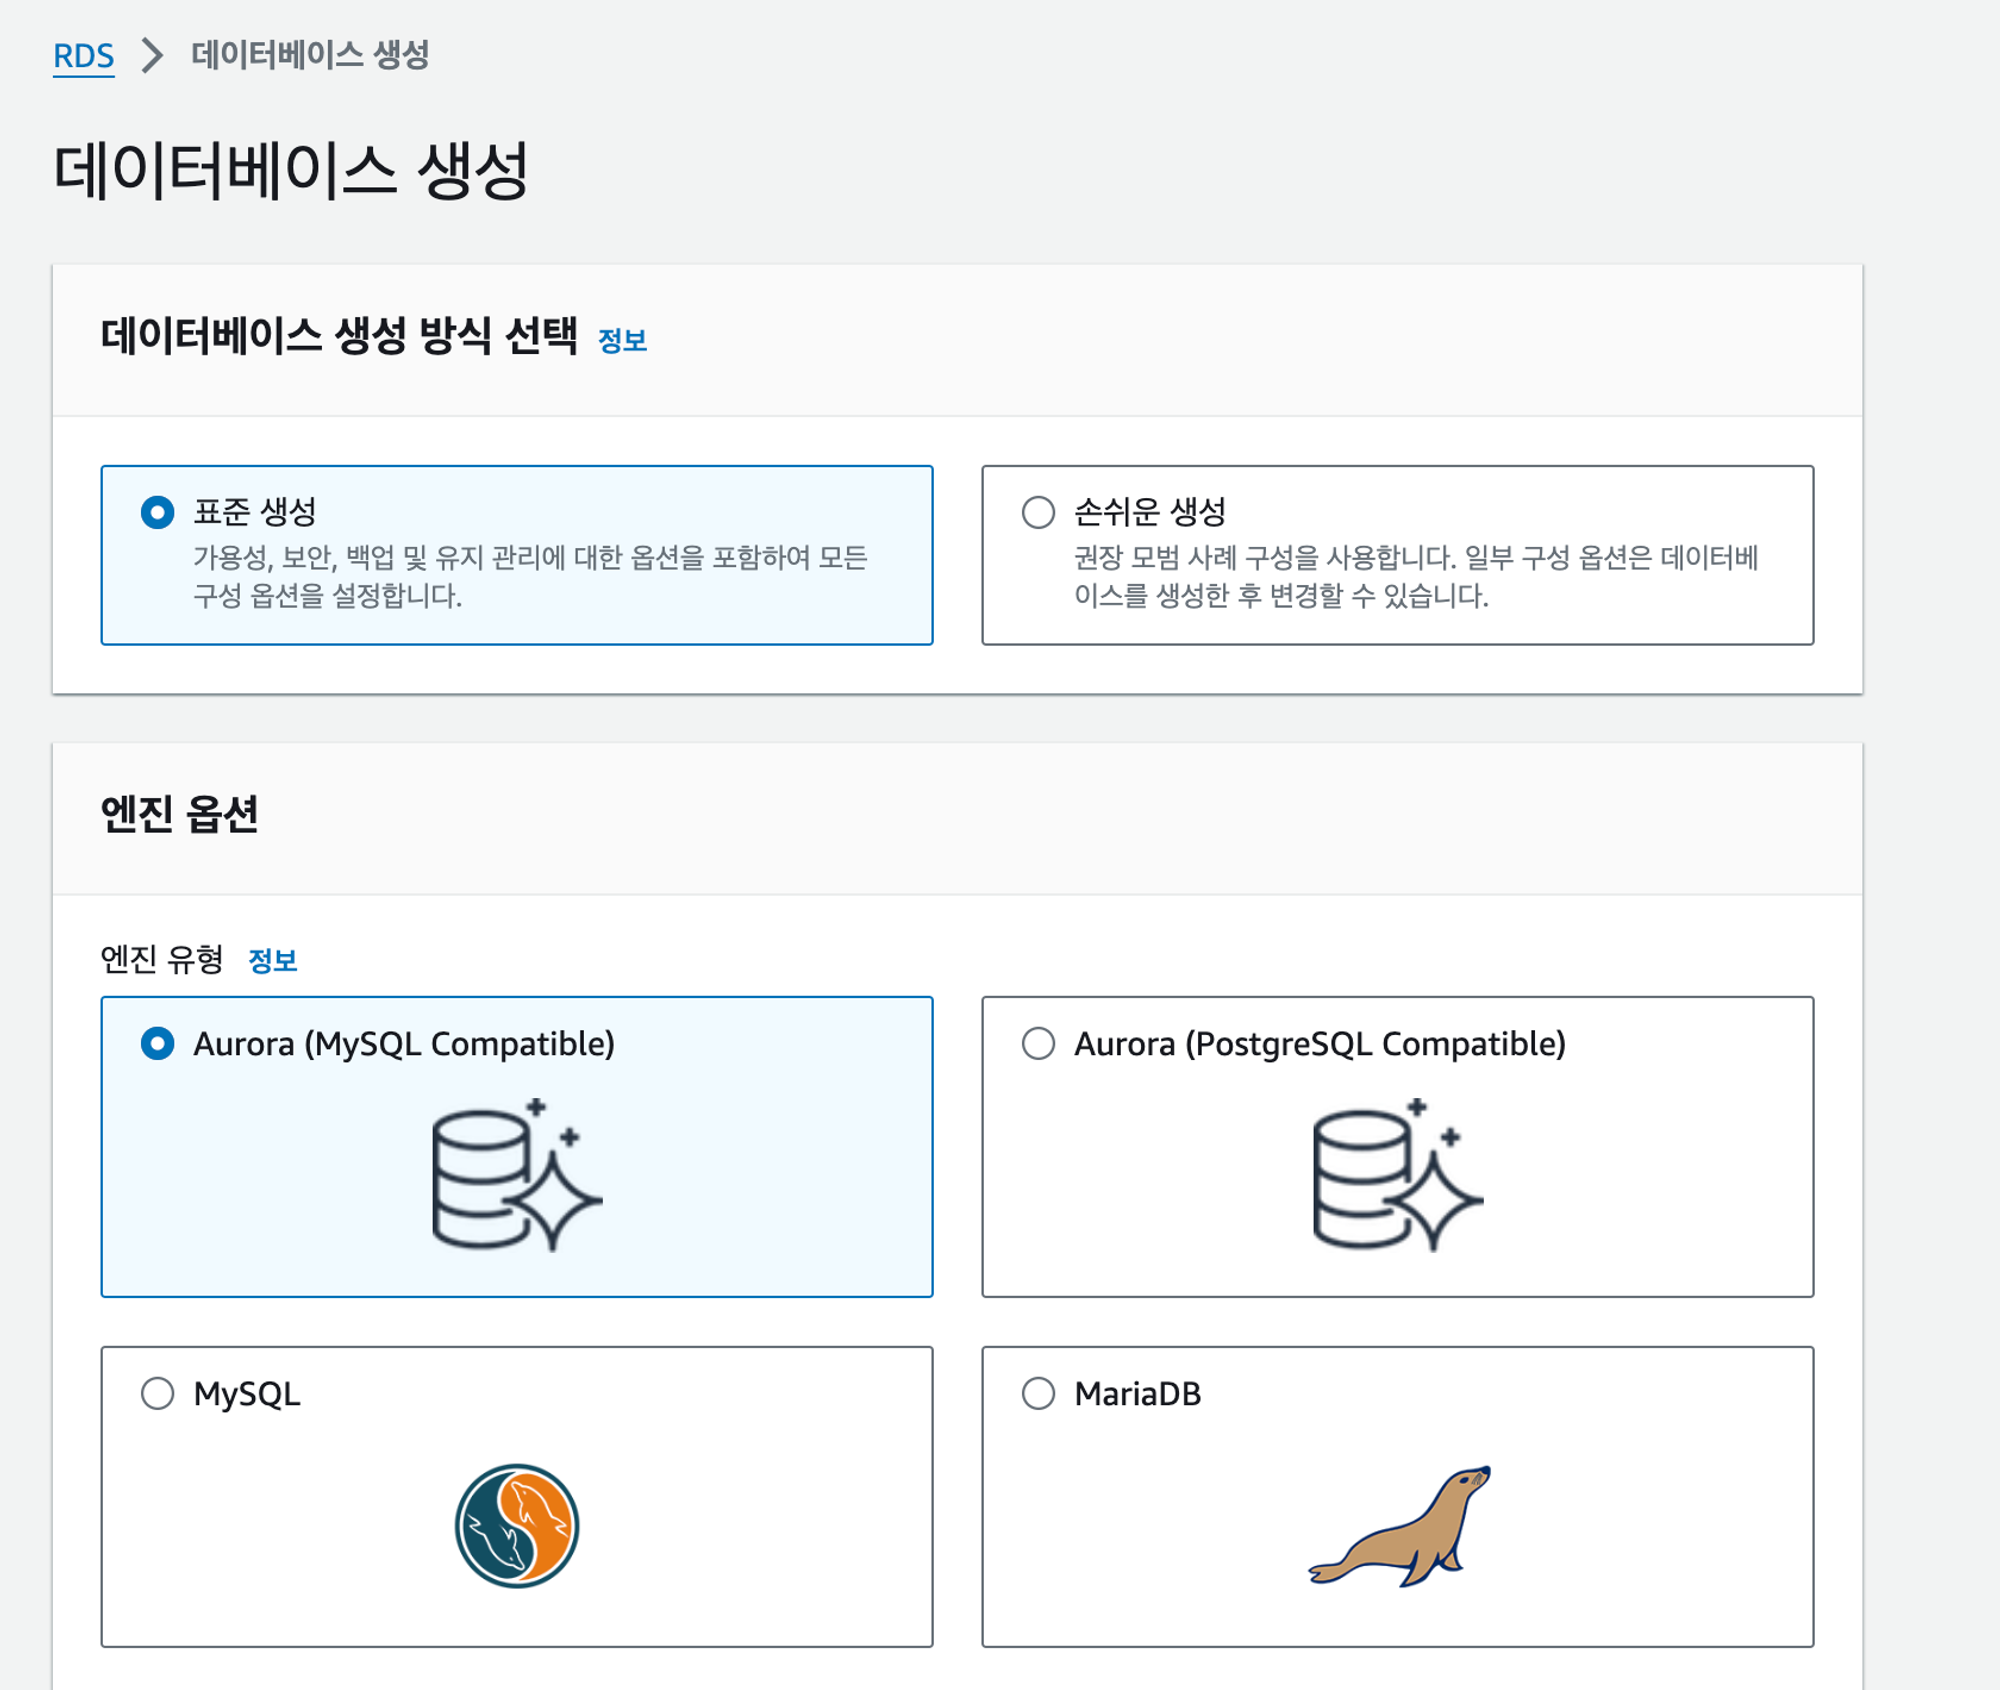Click the breadcrumb chevron separator after RDS
Screen dimensions: 2000x1690
point(152,55)
